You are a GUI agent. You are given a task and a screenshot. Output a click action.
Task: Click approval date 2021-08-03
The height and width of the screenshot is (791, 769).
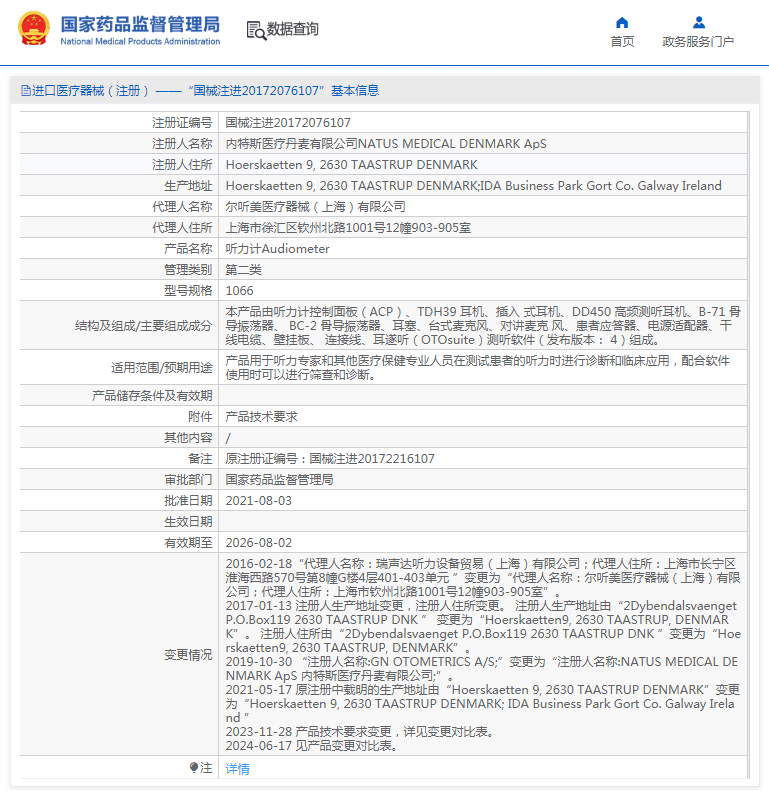click(x=258, y=500)
